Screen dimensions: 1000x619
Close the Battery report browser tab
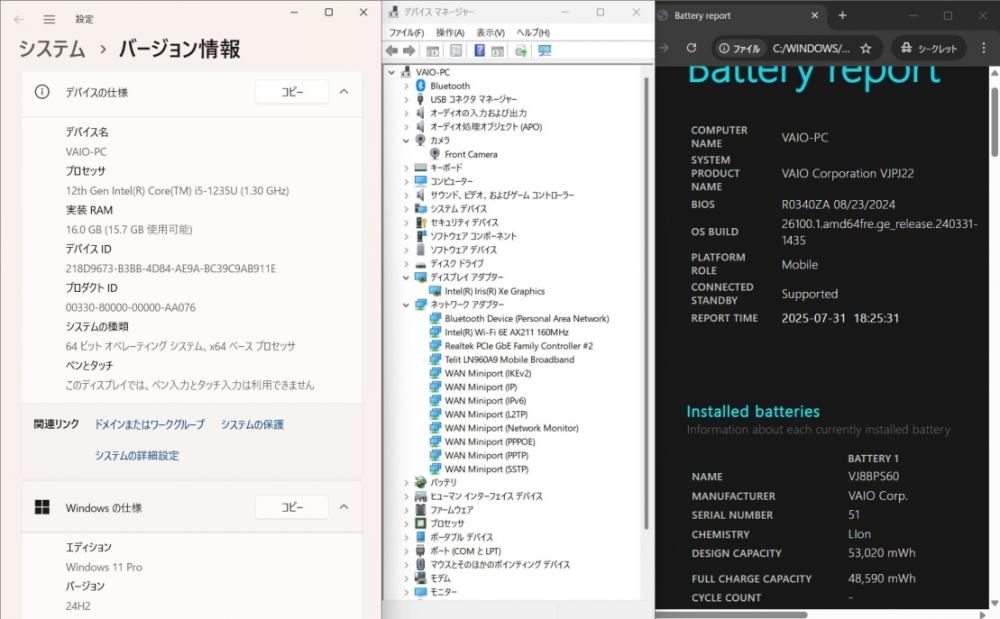tap(814, 15)
